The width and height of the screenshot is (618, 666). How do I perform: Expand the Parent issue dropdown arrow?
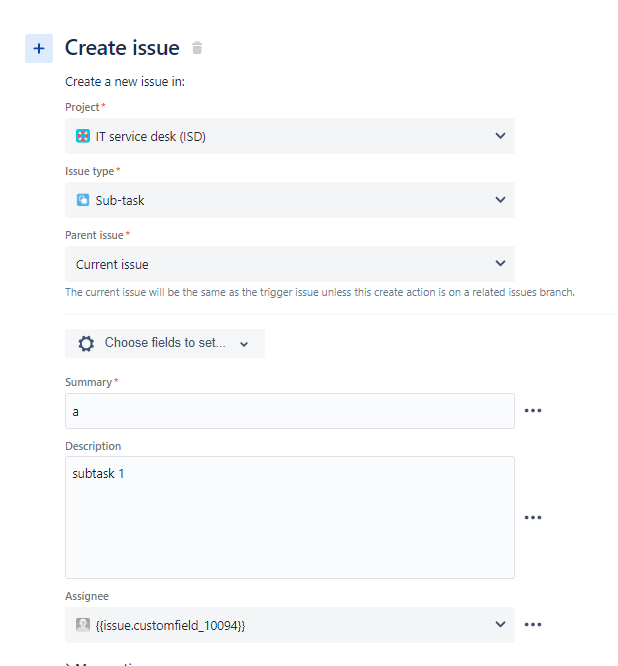click(x=500, y=264)
